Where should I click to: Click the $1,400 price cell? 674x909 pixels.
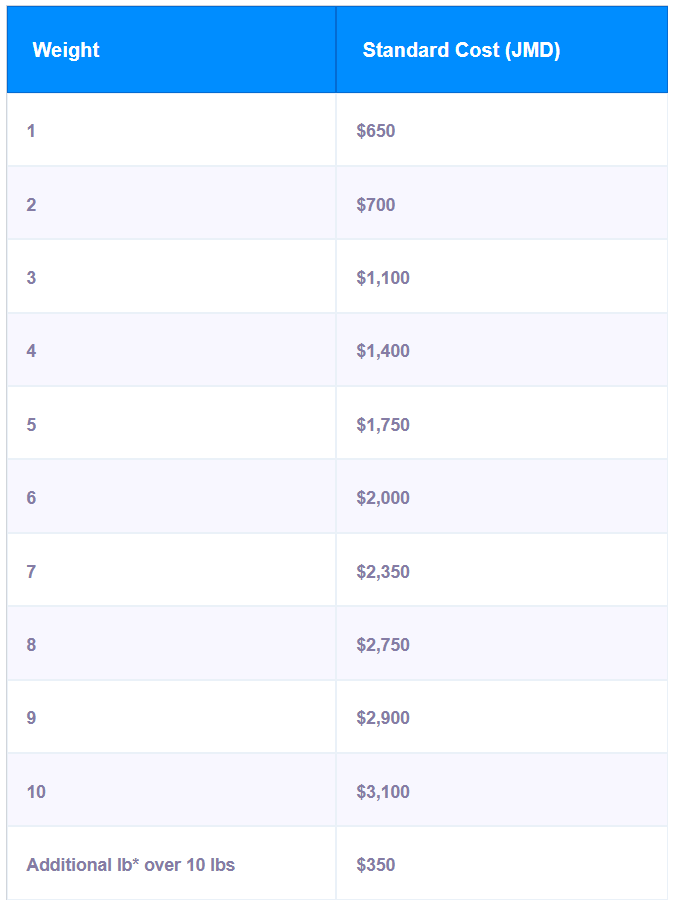tap(383, 351)
